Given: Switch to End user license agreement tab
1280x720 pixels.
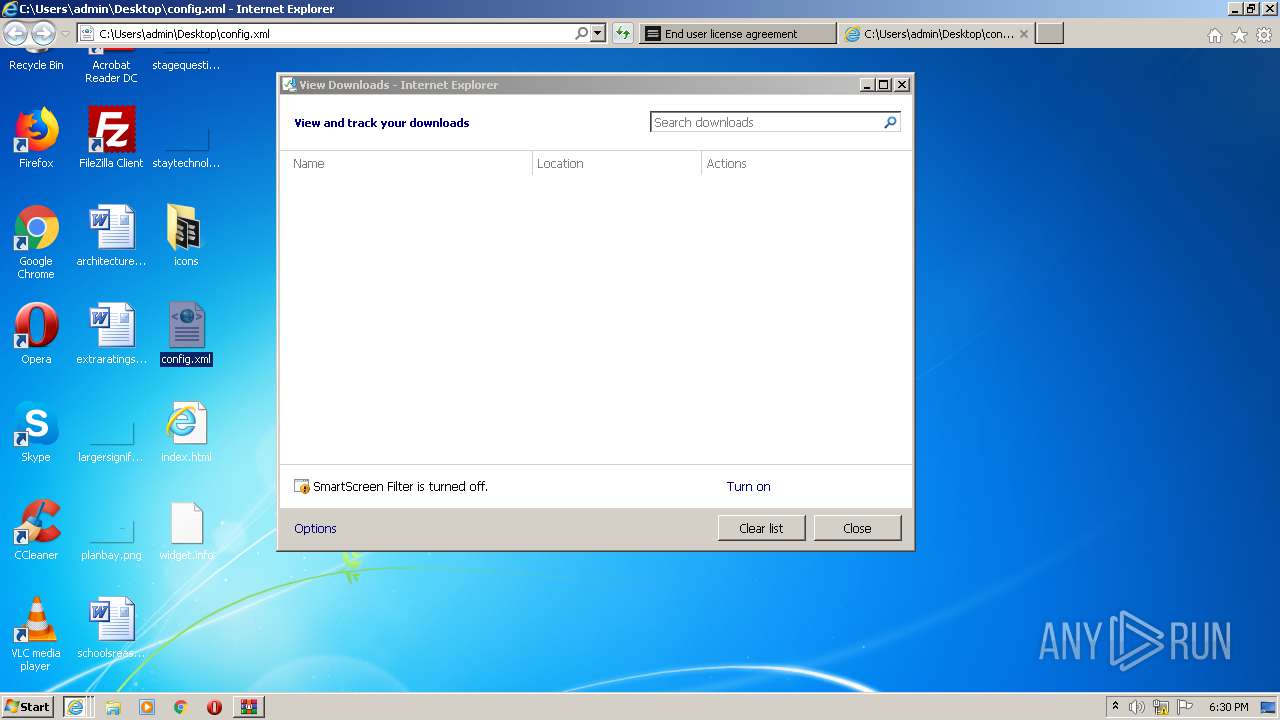Looking at the screenshot, I should pyautogui.click(x=737, y=34).
